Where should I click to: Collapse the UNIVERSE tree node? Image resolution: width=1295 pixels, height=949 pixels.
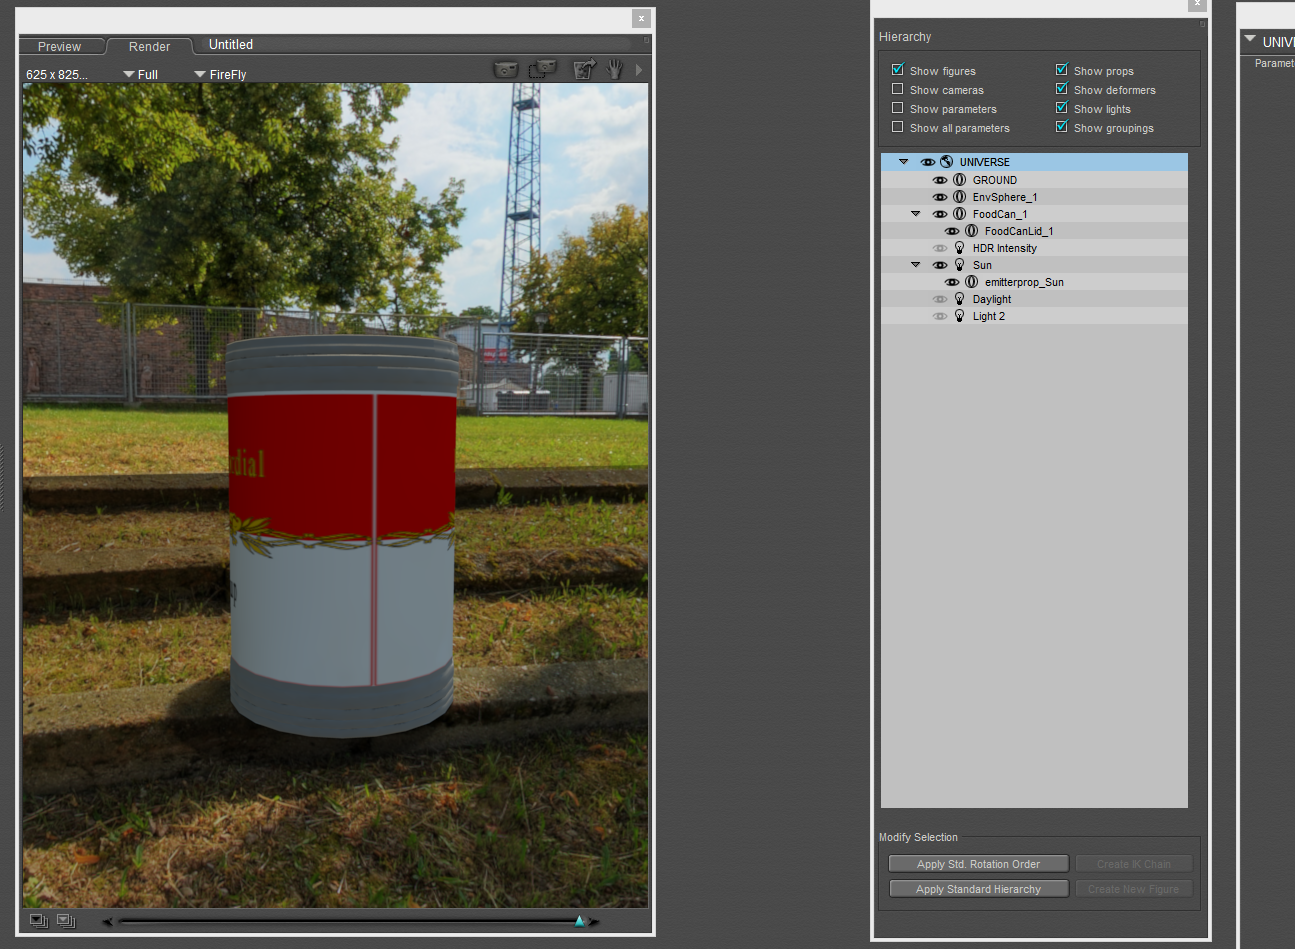coord(904,162)
